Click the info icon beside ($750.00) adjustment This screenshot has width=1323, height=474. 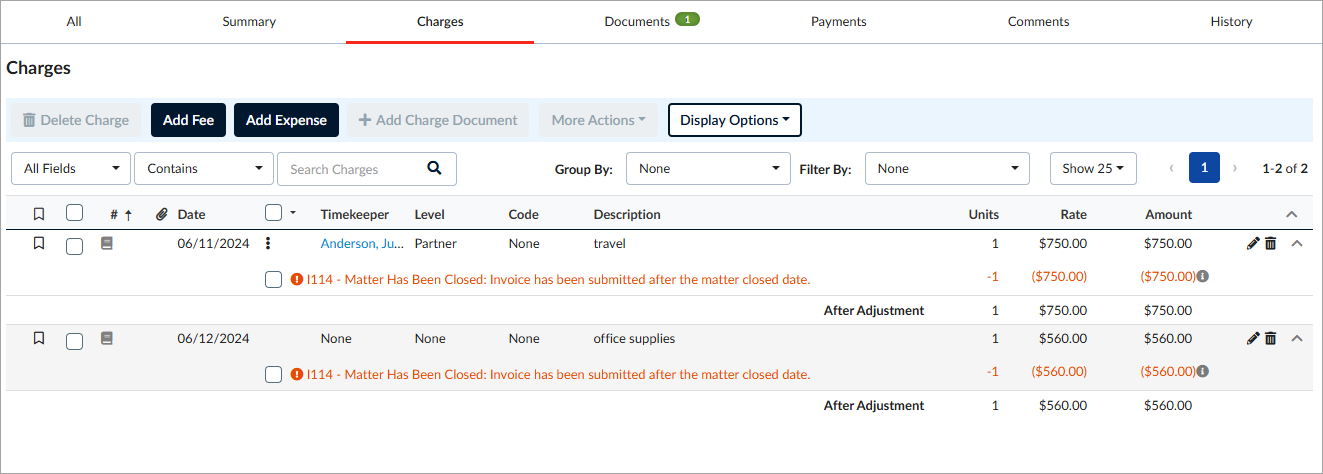point(1202,276)
